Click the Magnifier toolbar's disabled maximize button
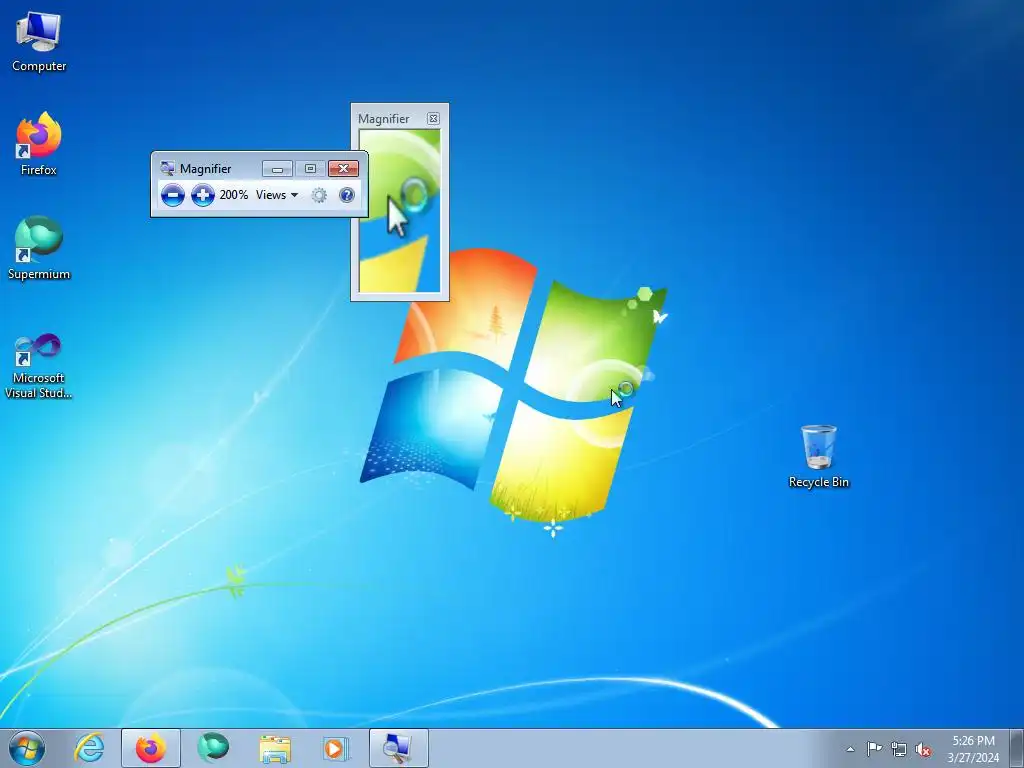 pyautogui.click(x=310, y=168)
